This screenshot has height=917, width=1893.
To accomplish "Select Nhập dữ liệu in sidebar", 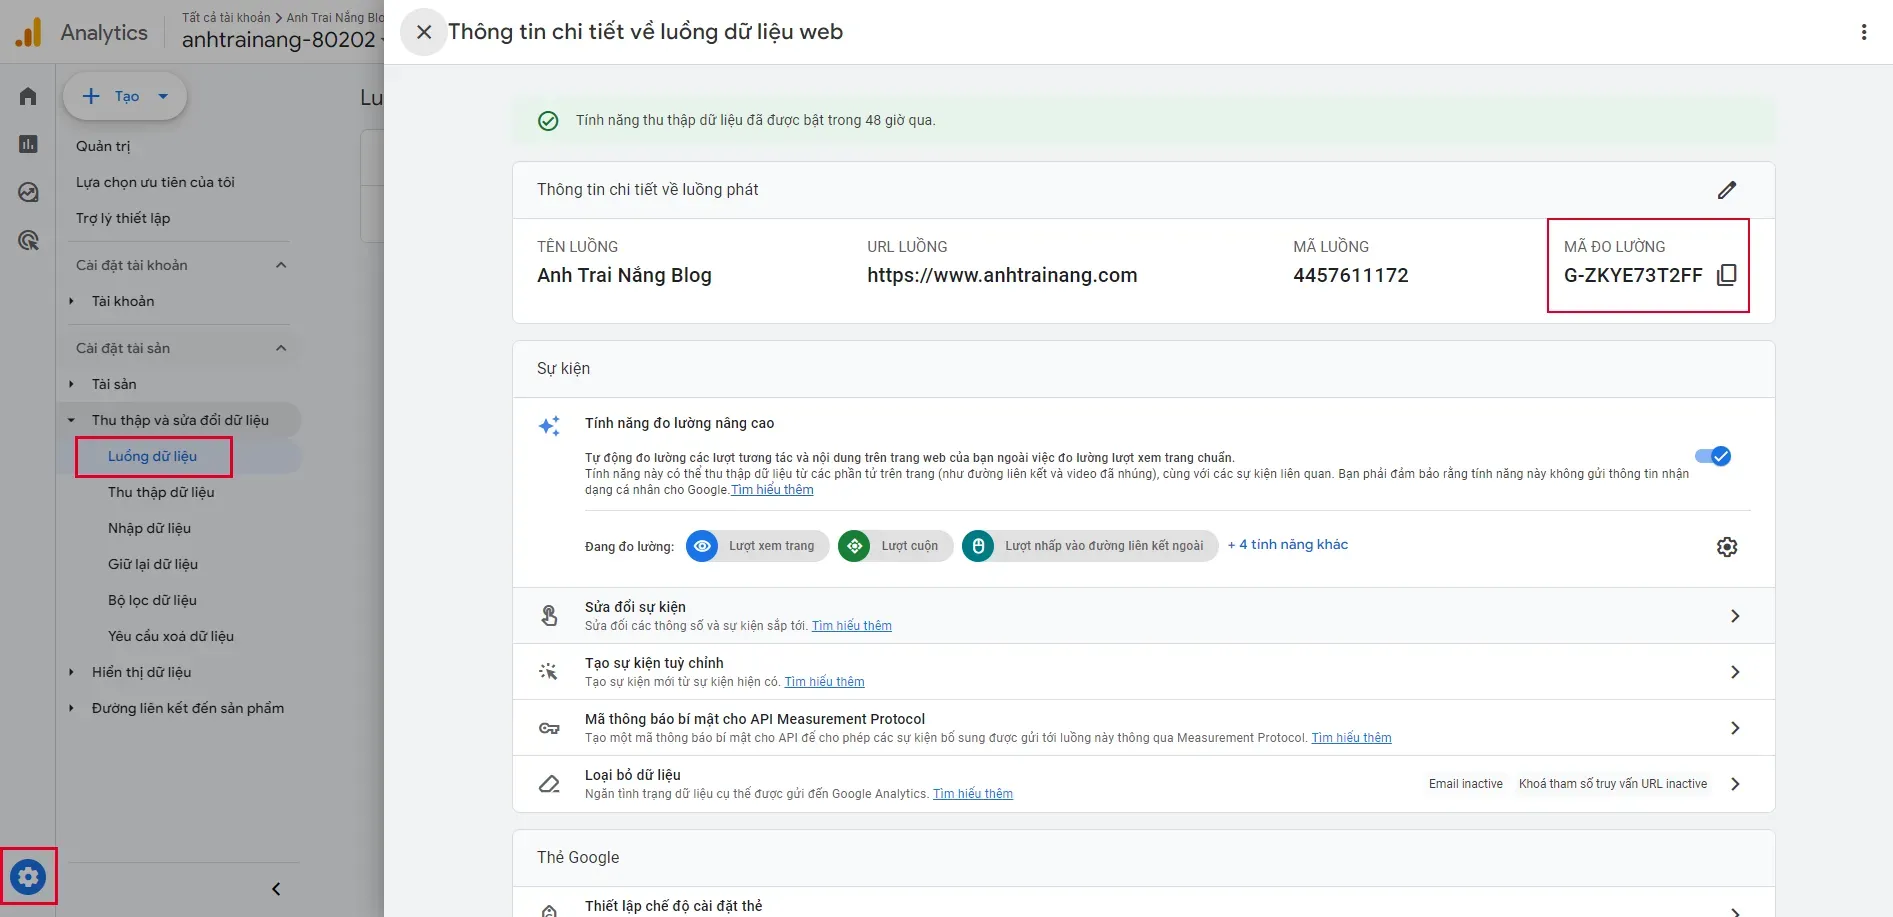I will coord(149,528).
